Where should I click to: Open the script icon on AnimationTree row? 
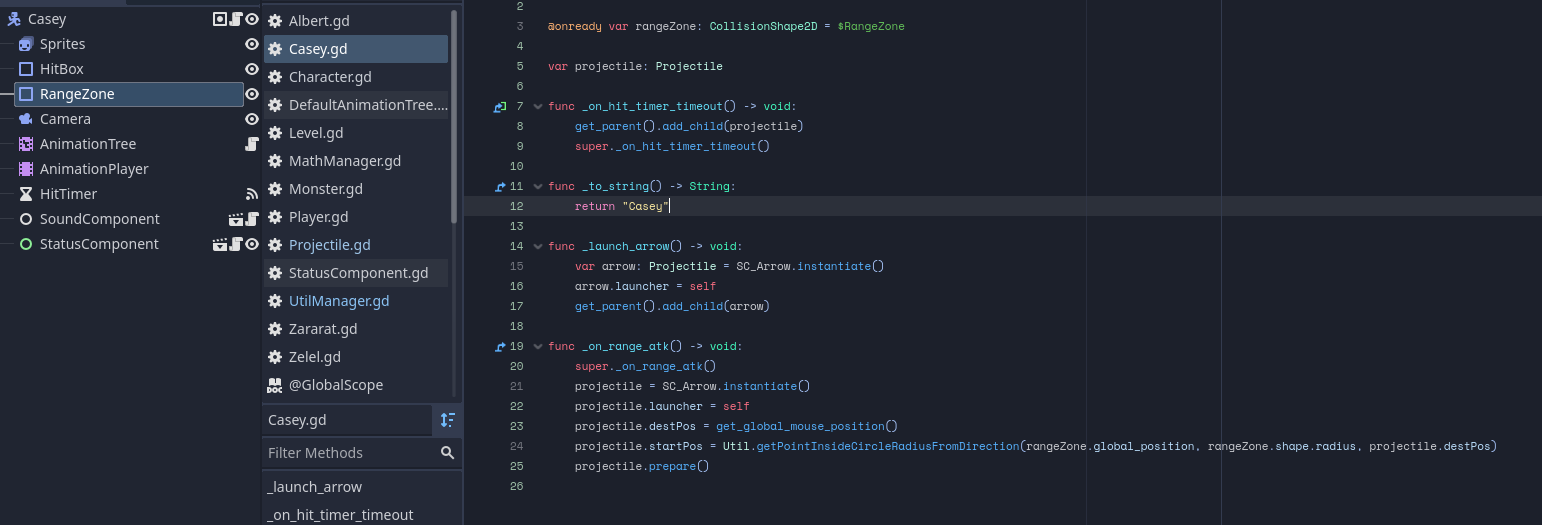pos(252,144)
